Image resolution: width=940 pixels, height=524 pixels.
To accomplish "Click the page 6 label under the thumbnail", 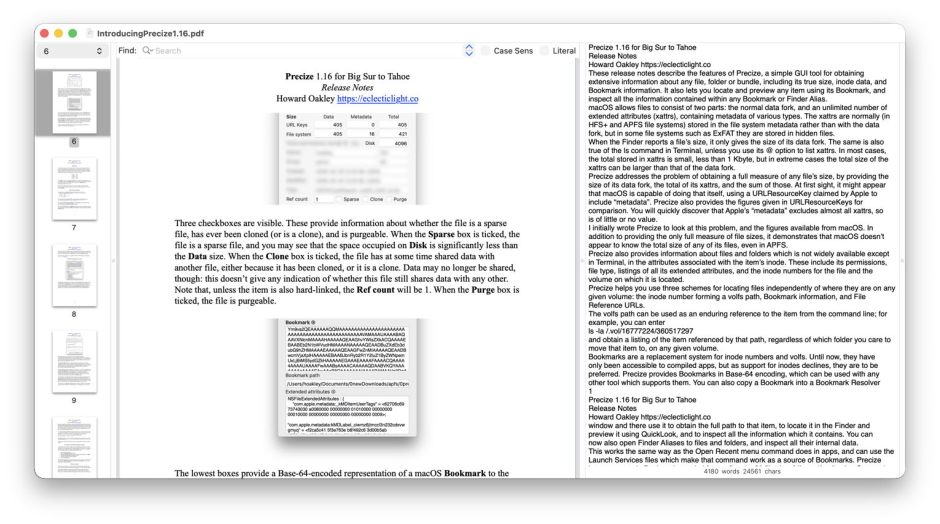I will (74, 141).
